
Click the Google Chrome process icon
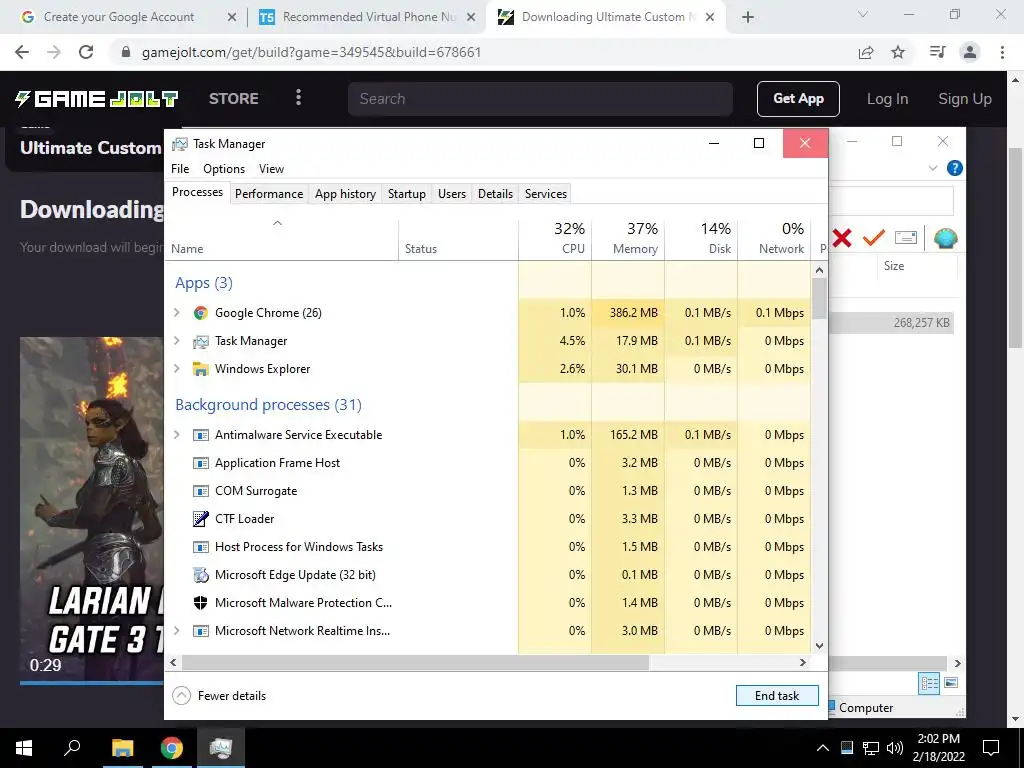(x=200, y=313)
